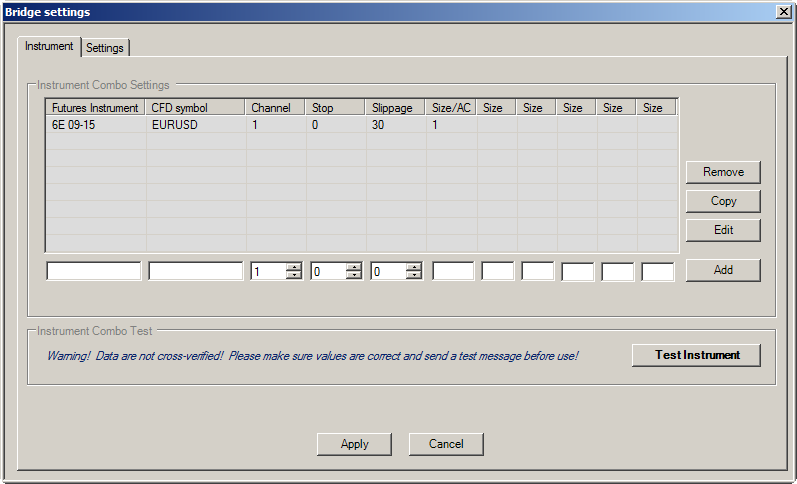Select the Instrument tab
This screenshot has height=484, width=797.
coord(49,46)
